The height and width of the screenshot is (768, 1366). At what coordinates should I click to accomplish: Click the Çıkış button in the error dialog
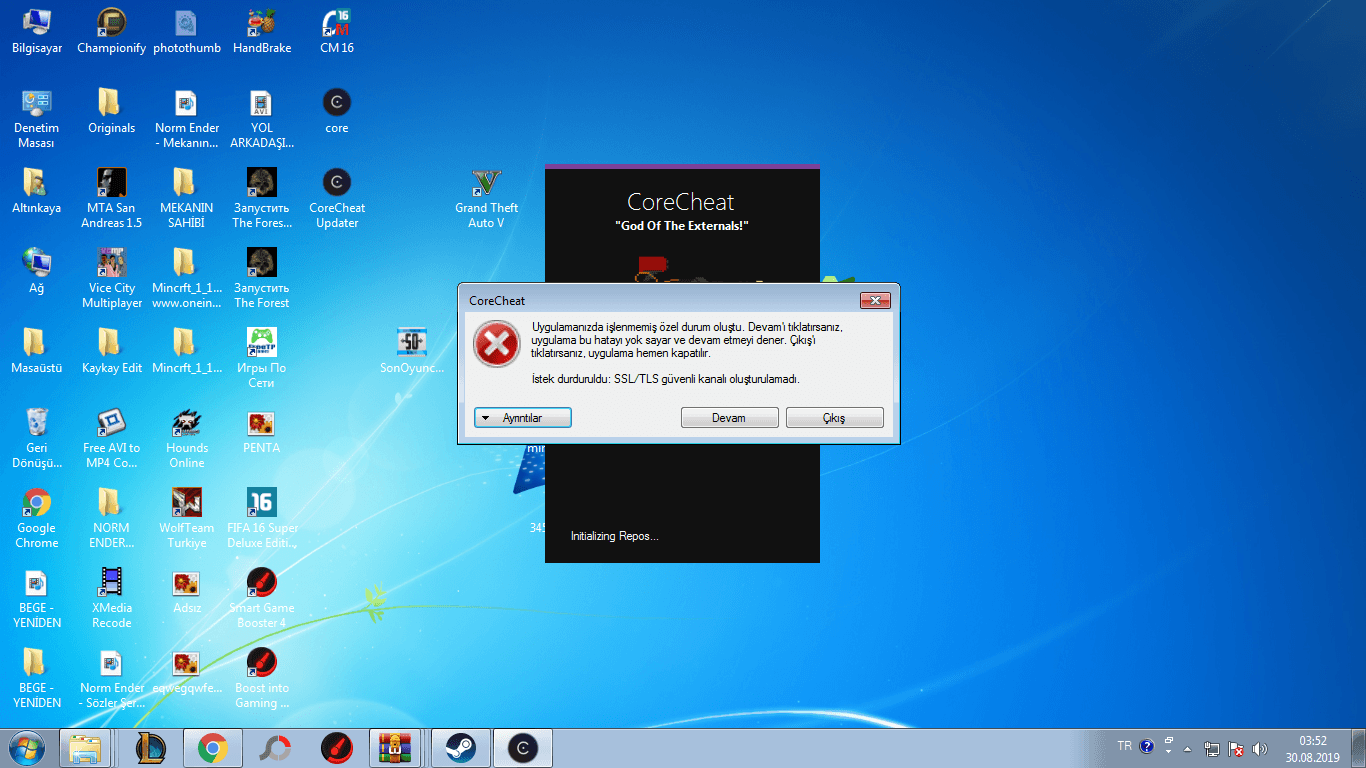coord(834,418)
